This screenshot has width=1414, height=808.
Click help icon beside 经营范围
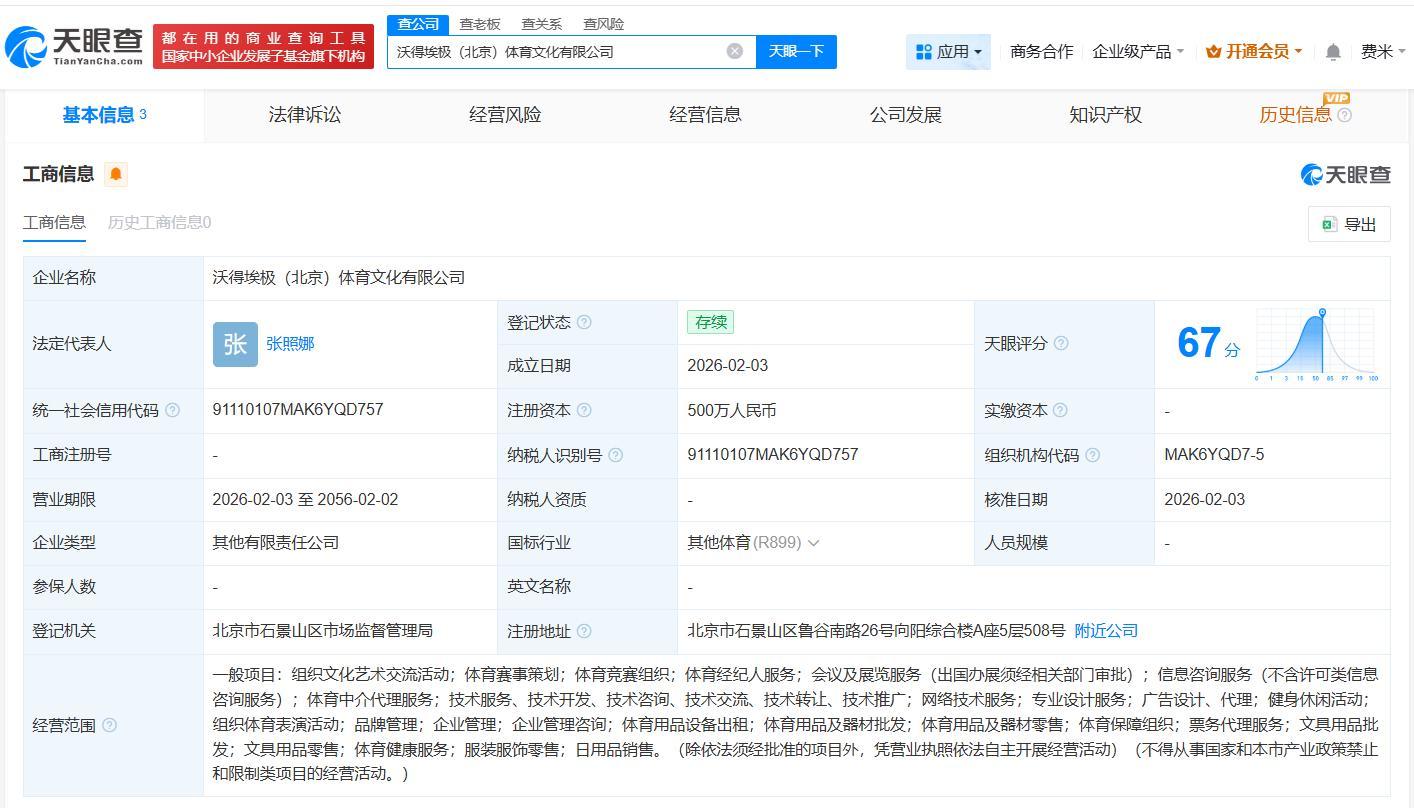[109, 725]
